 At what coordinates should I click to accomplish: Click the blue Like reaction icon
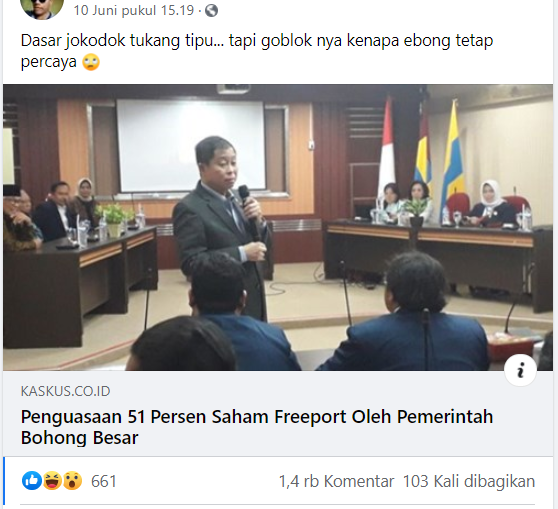(32, 481)
